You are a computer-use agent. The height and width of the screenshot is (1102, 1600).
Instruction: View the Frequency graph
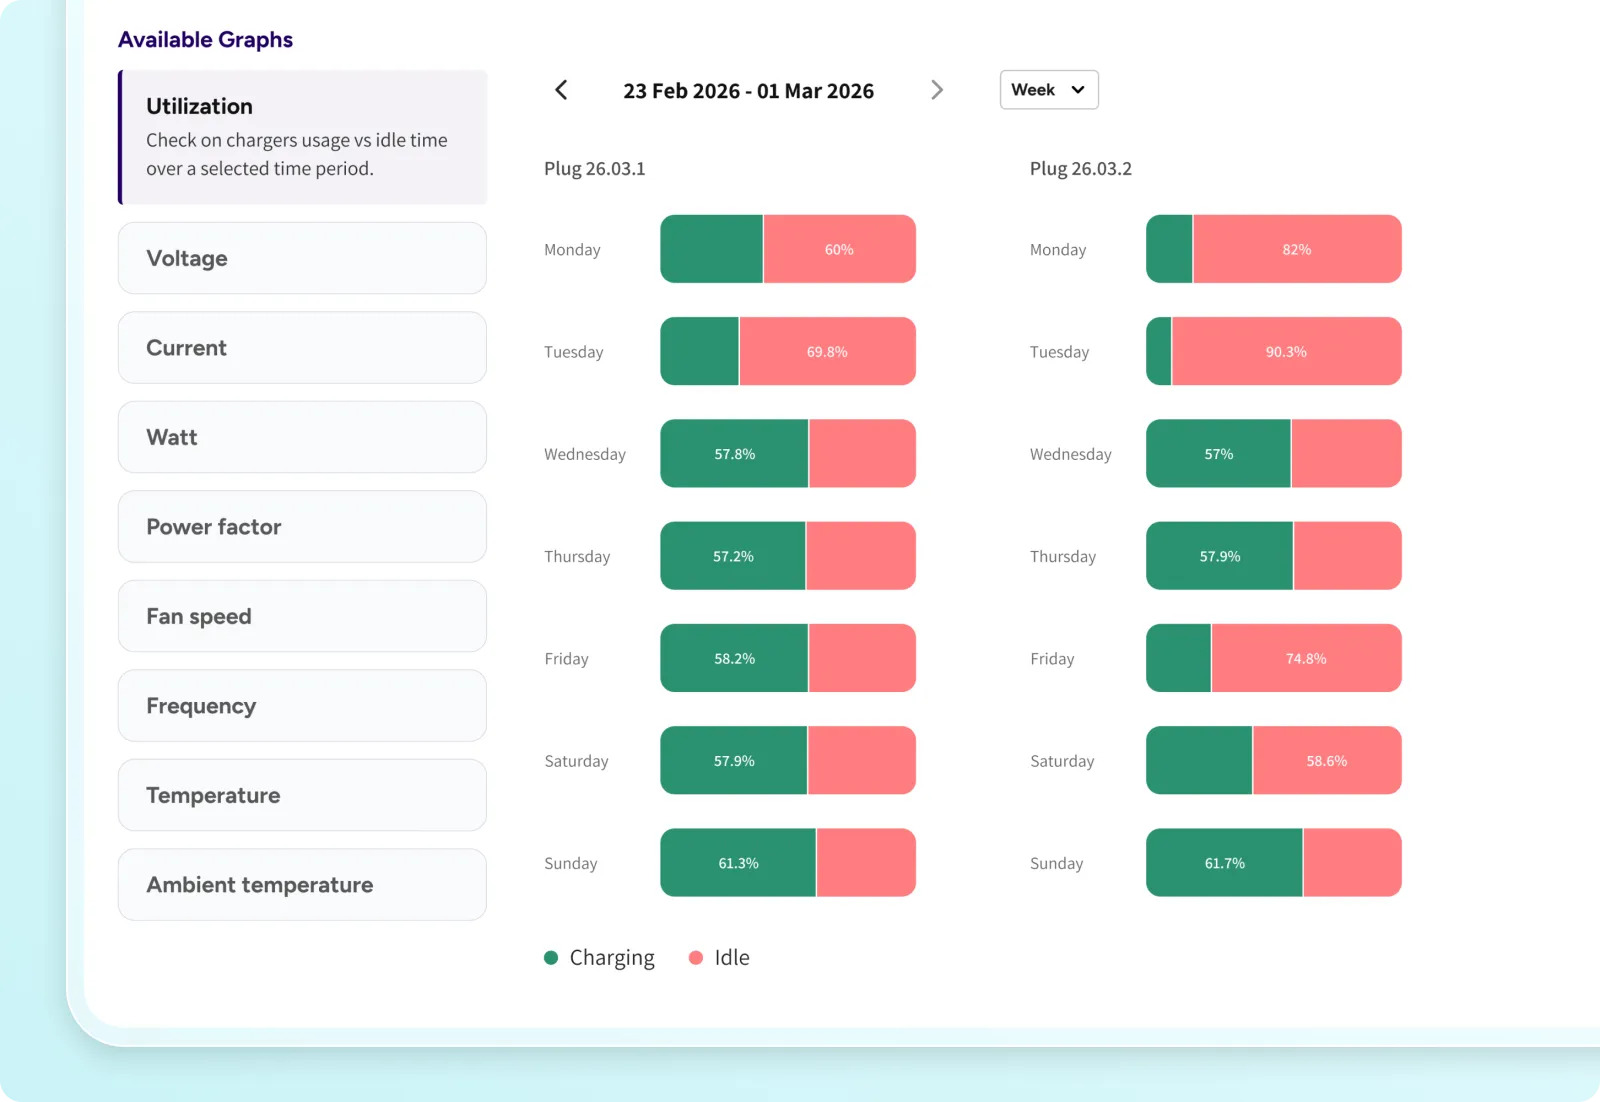coord(302,706)
